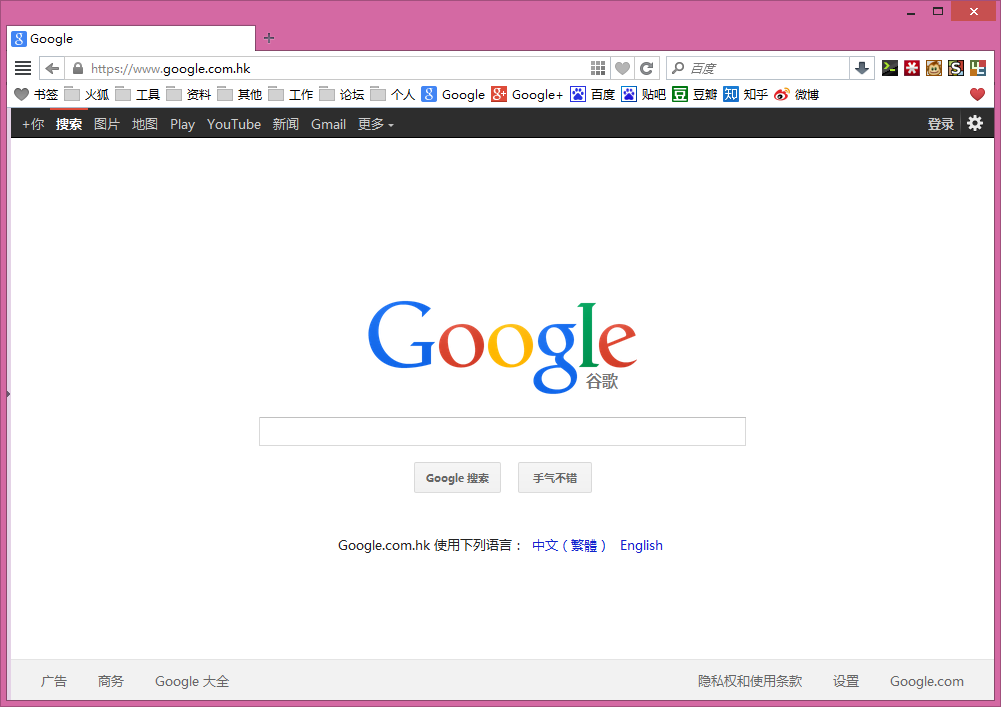
Task: Expand the 论坛 bookmarks folder
Action: (343, 95)
